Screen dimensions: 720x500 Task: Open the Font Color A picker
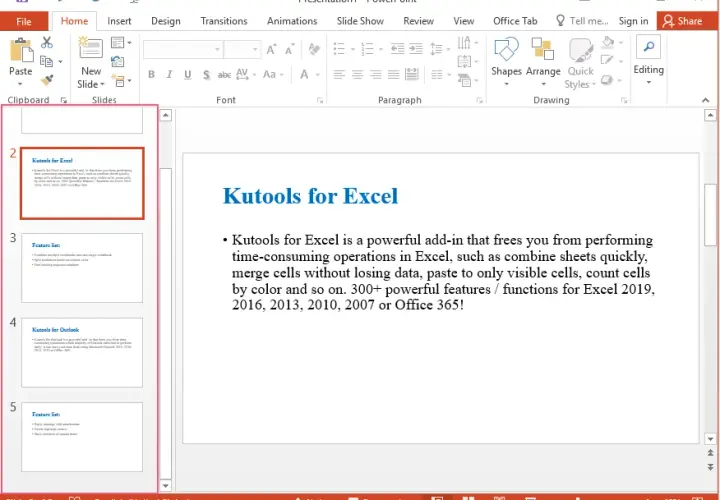304,74
